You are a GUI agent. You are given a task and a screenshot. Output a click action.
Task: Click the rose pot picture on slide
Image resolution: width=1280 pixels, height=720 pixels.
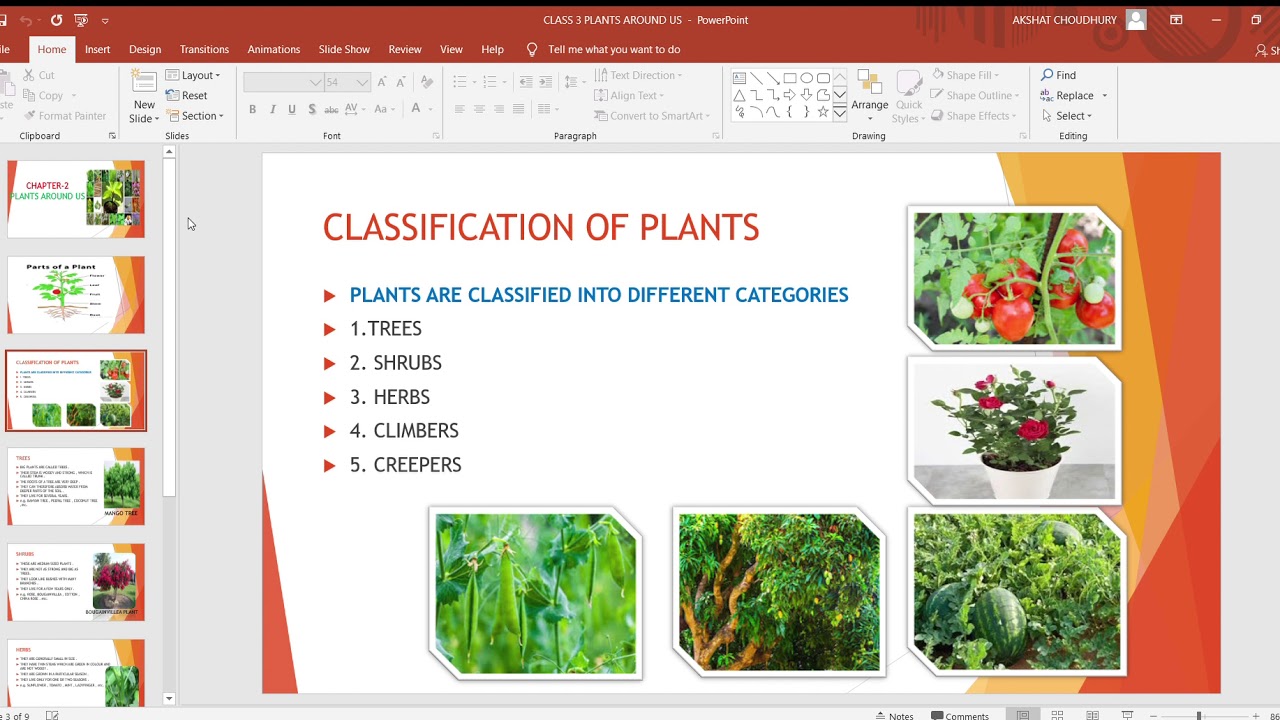pos(1014,430)
